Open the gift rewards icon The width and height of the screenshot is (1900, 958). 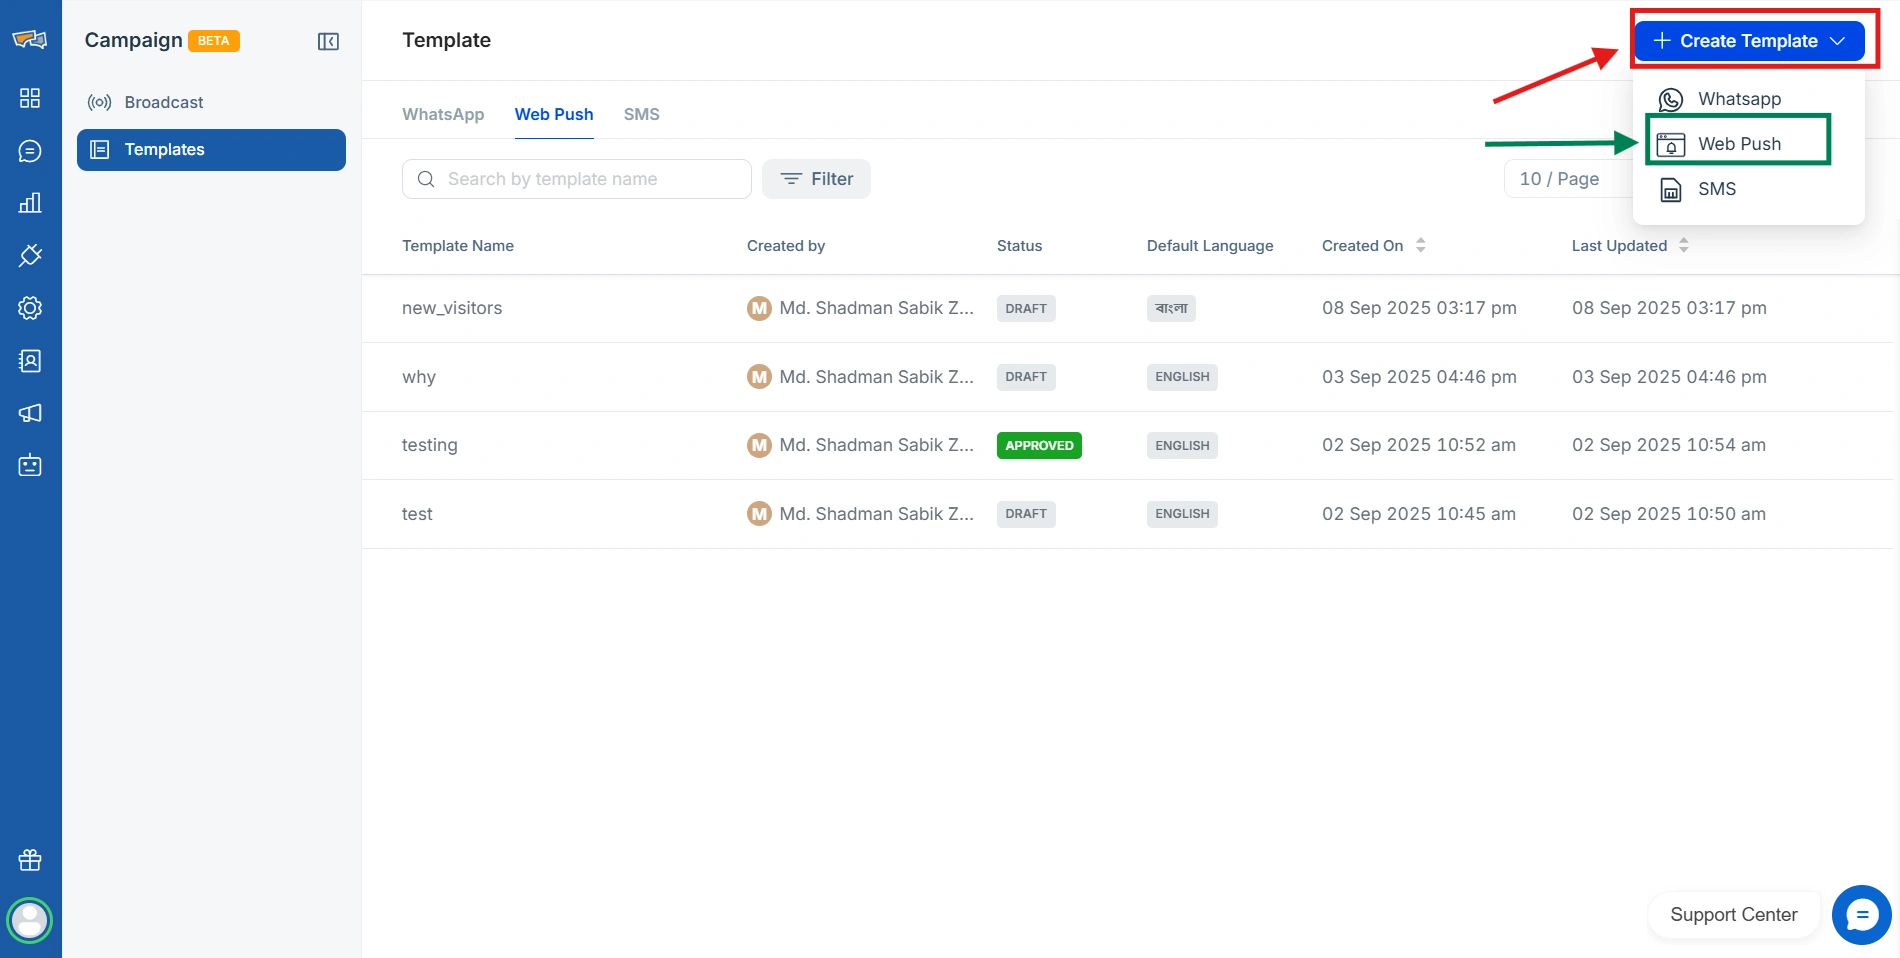point(30,860)
